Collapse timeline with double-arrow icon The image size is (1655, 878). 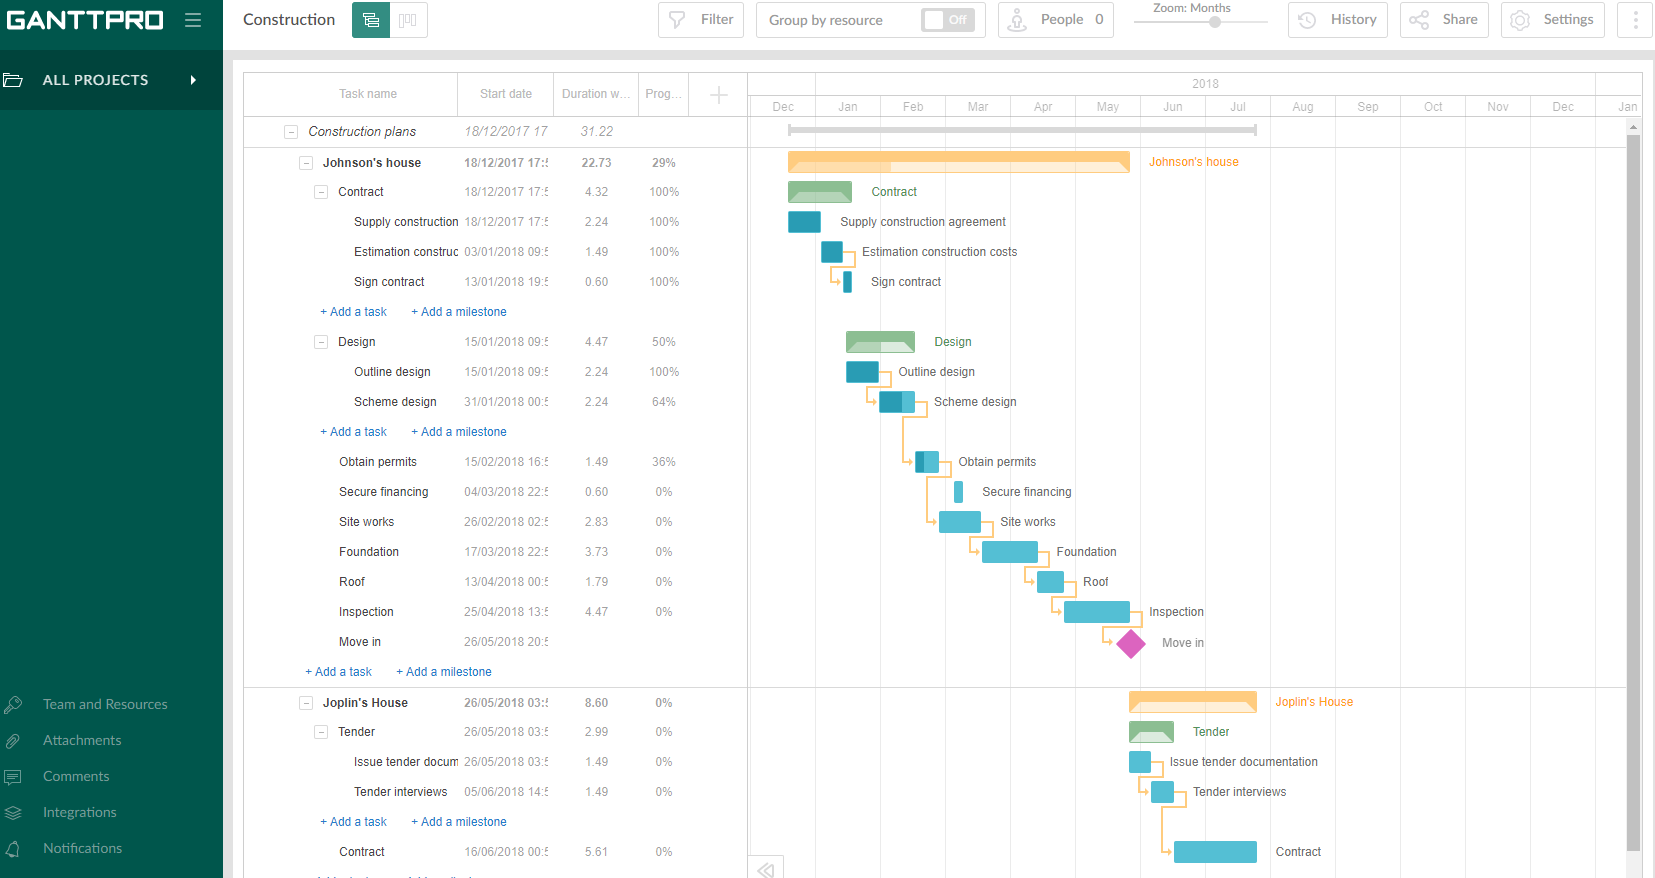coord(766,869)
